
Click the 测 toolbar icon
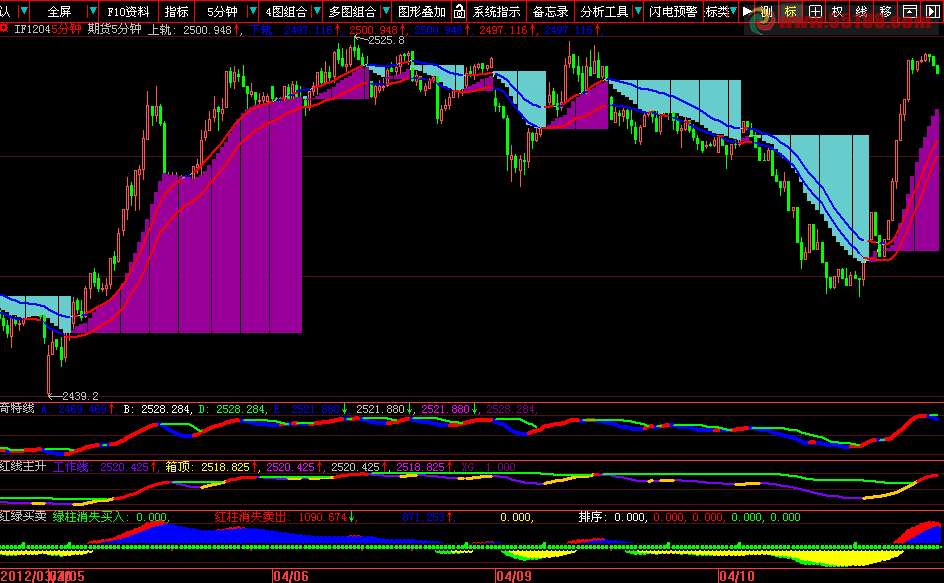[x=766, y=11]
